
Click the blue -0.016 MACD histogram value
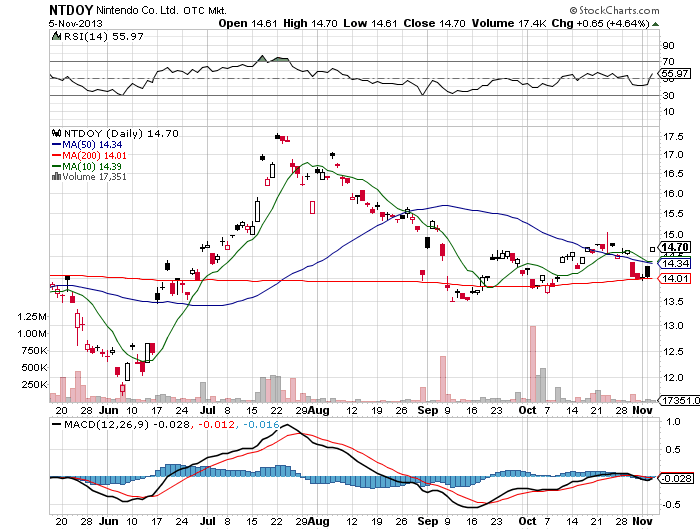(262, 424)
